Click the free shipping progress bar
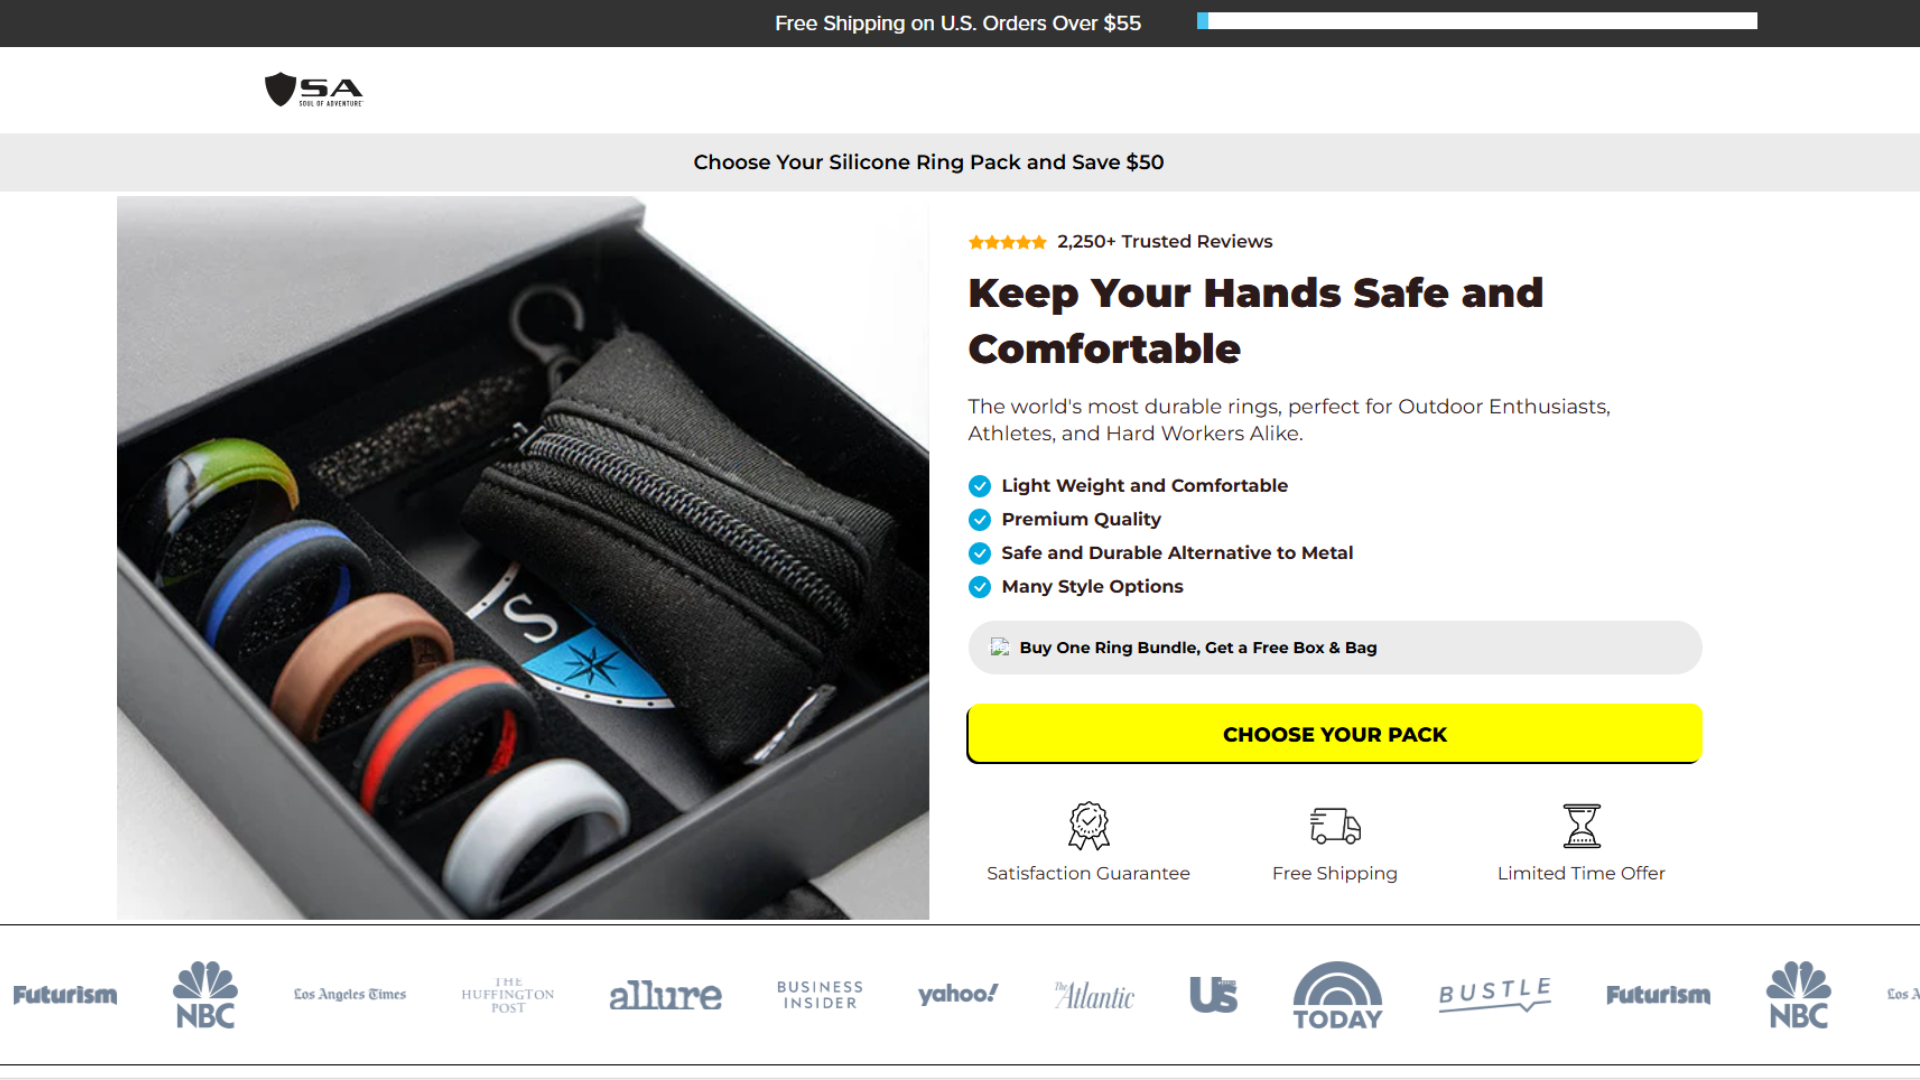1920x1080 pixels. [1477, 21]
